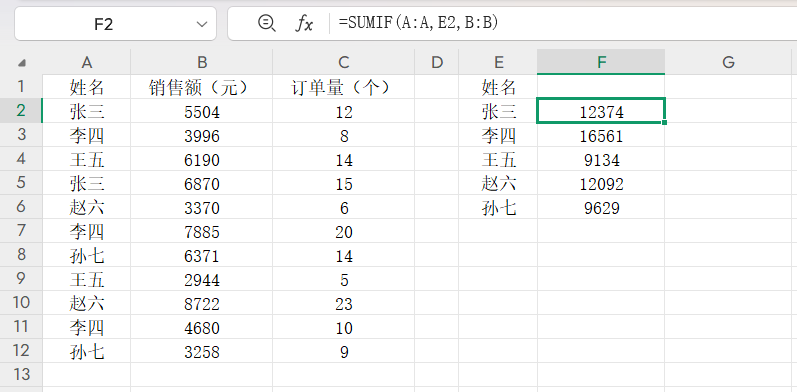This screenshot has height=392, width=797.
Task: Select column G header
Action: pos(728,62)
